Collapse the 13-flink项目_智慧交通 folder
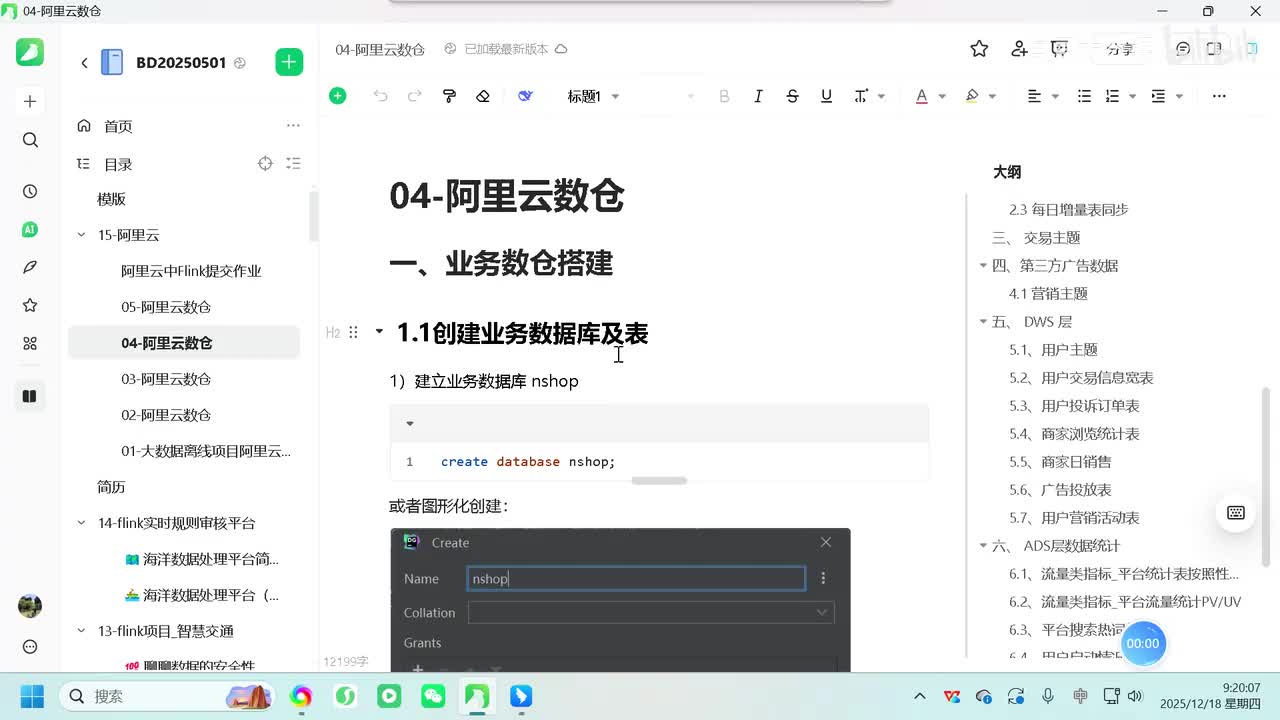 [x=82, y=631]
